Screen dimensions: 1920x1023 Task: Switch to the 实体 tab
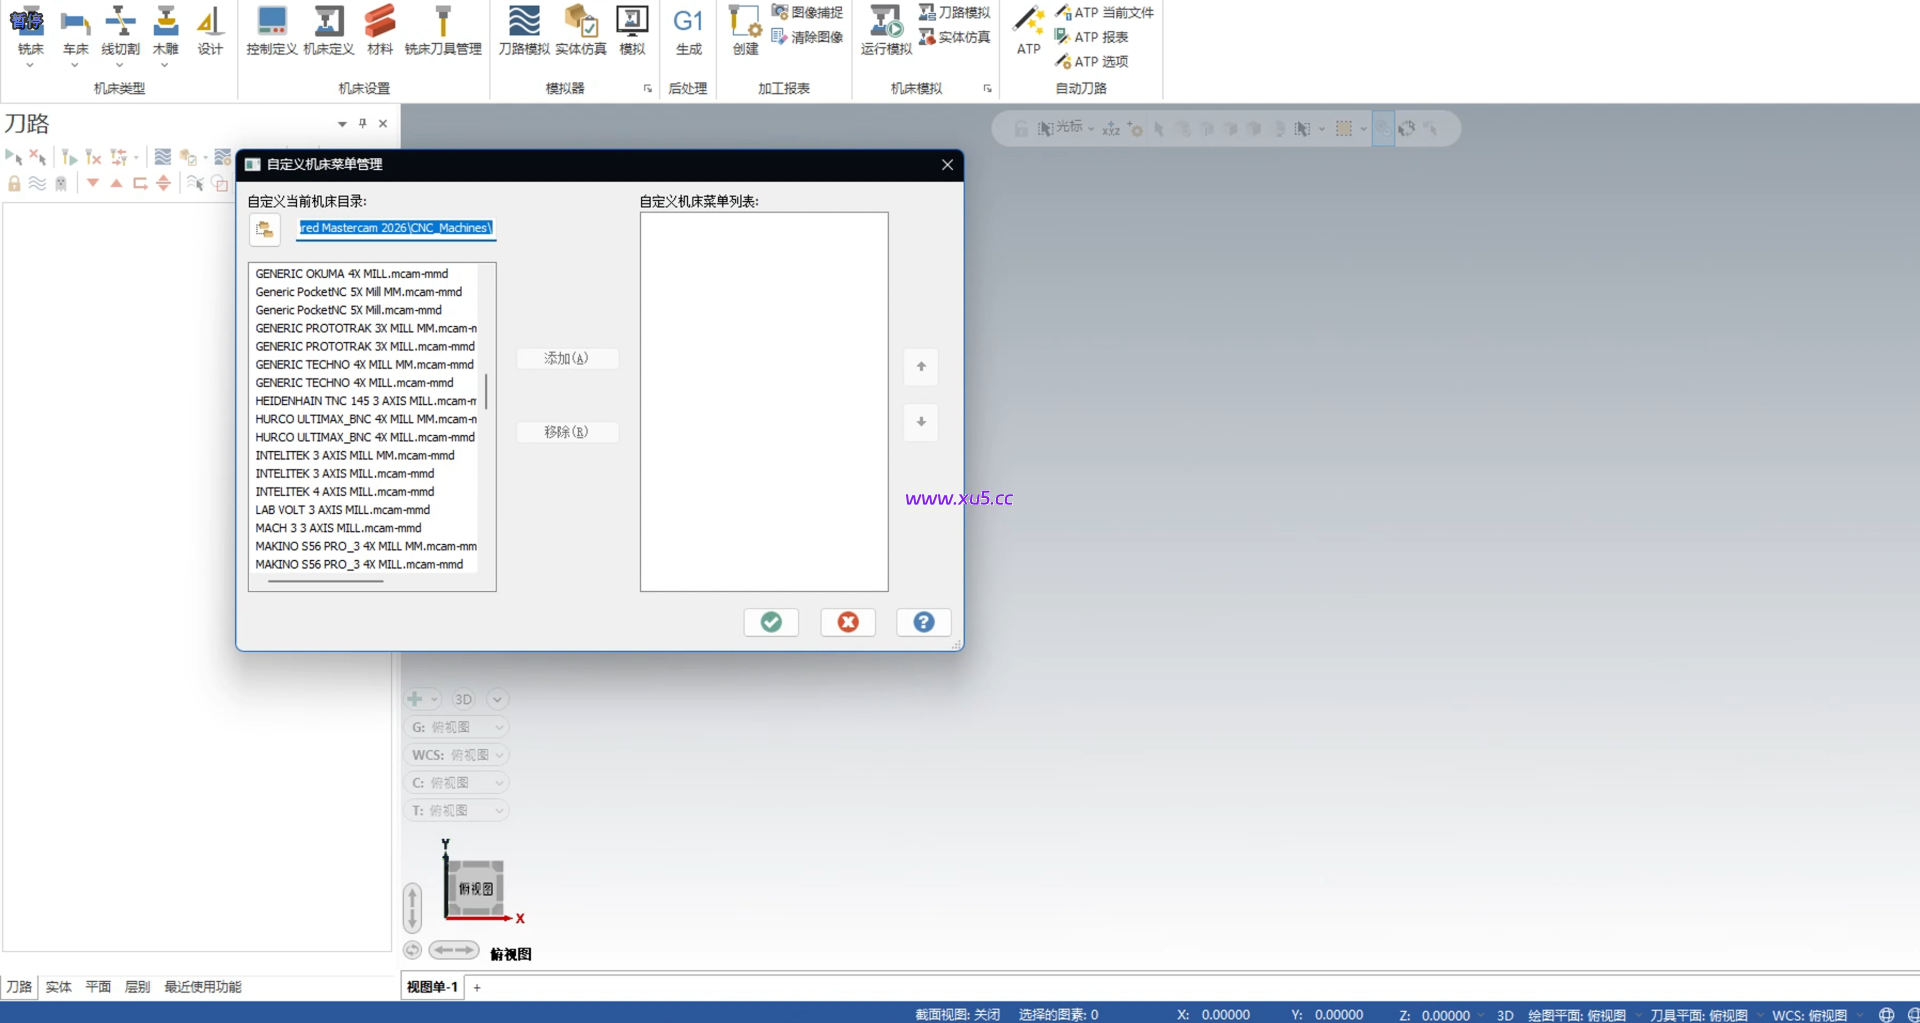58,987
